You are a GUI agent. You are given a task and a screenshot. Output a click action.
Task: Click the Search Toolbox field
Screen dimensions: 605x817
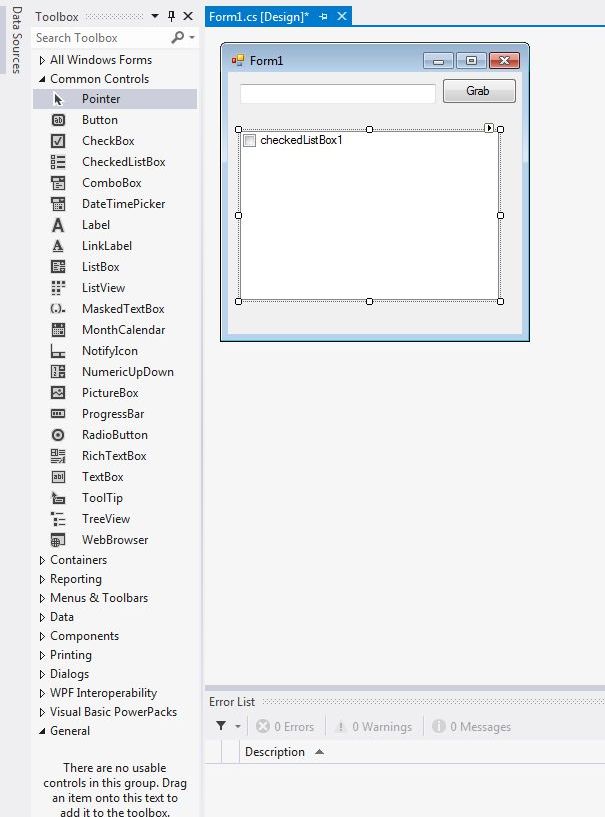[x=102, y=38]
